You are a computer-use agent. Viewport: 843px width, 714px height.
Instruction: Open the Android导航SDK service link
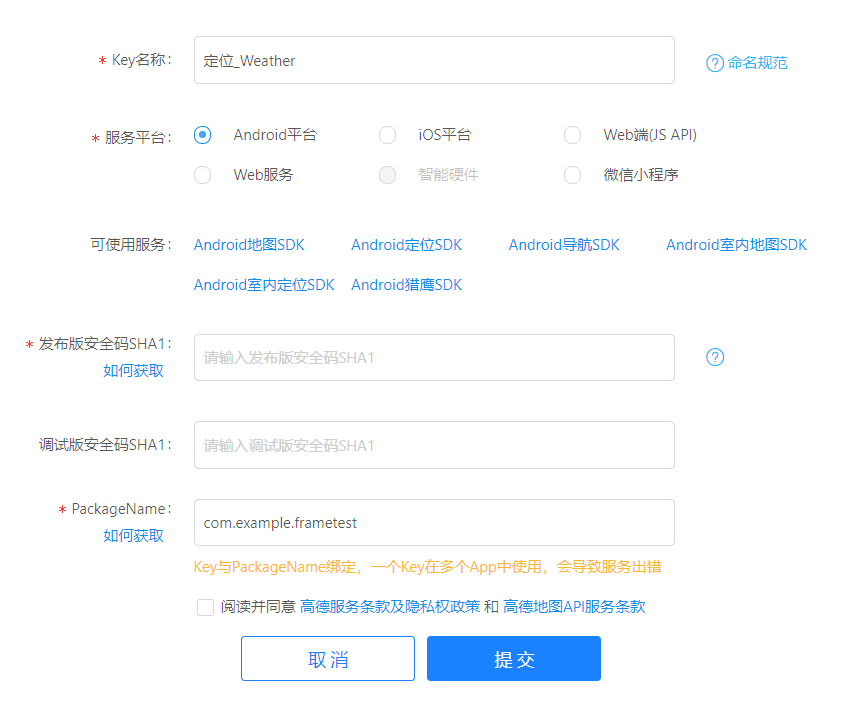coord(563,244)
